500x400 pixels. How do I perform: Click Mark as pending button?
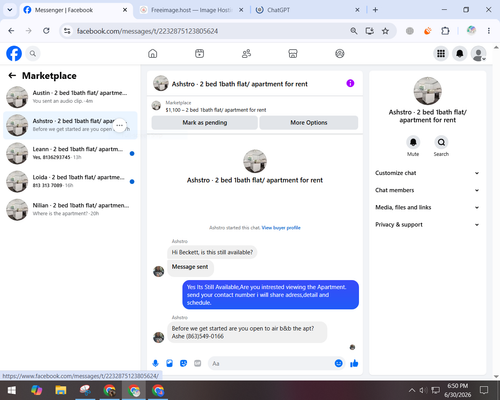point(205,123)
